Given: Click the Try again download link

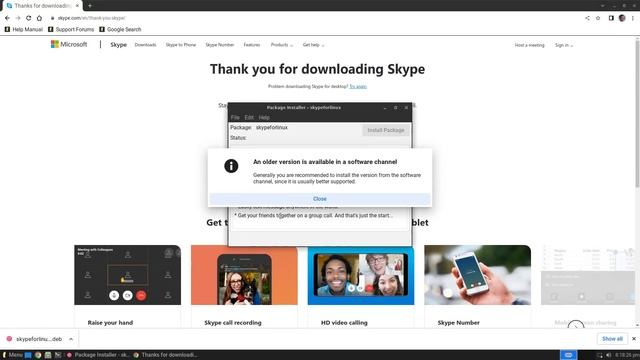Looking at the screenshot, I should [358, 87].
